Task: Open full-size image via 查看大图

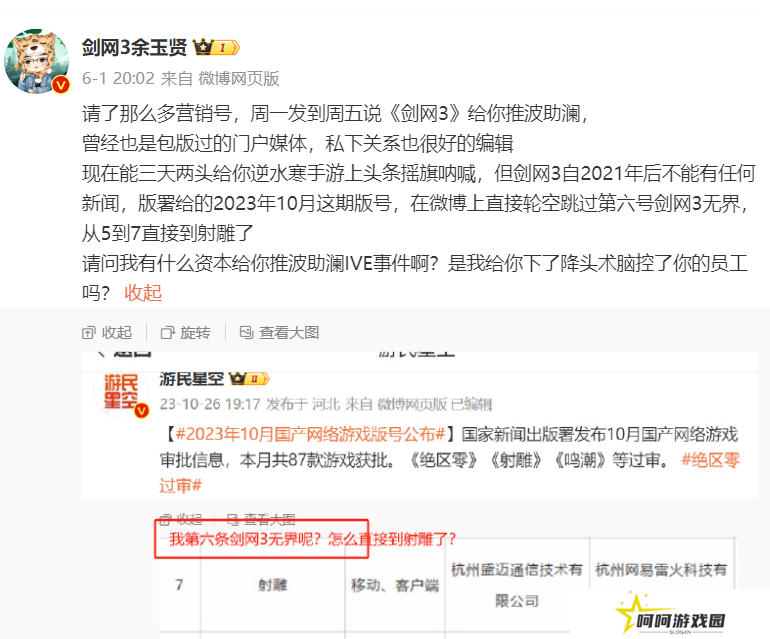Action: 279,333
